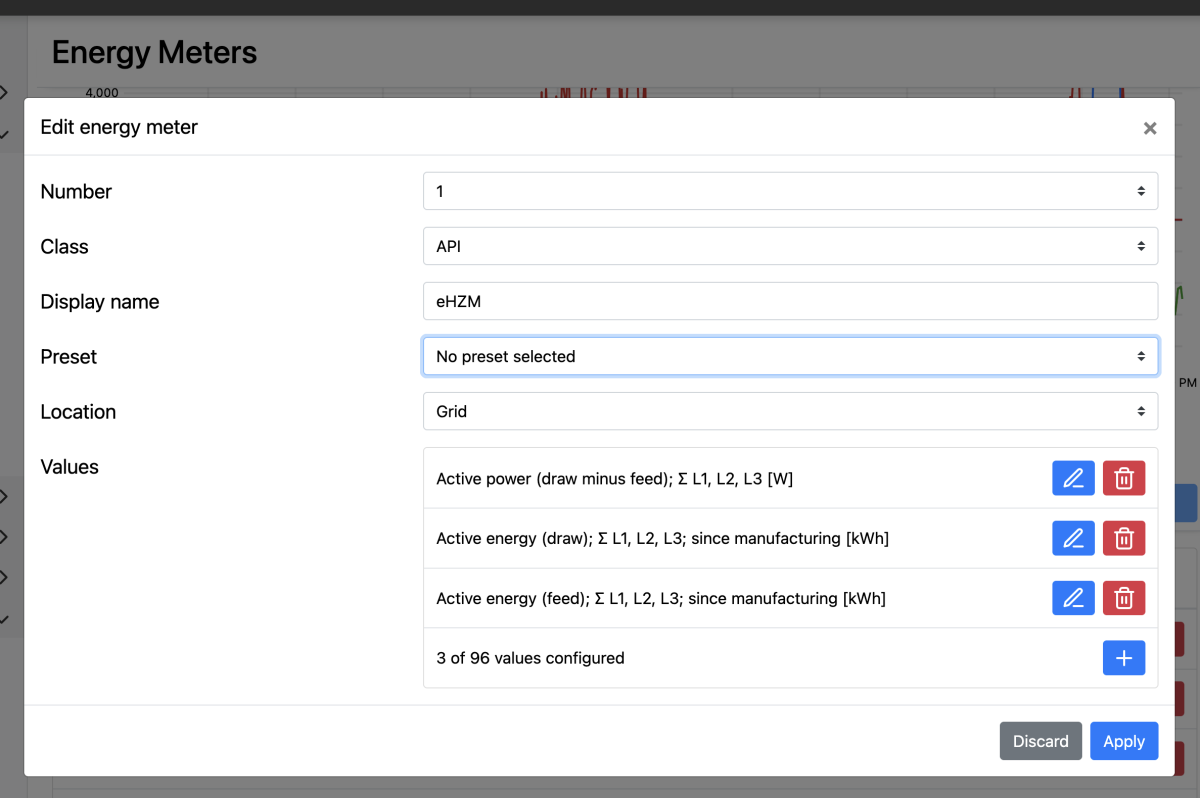Open the Number dropdown
Screen dimensions: 1200x798
(790, 191)
